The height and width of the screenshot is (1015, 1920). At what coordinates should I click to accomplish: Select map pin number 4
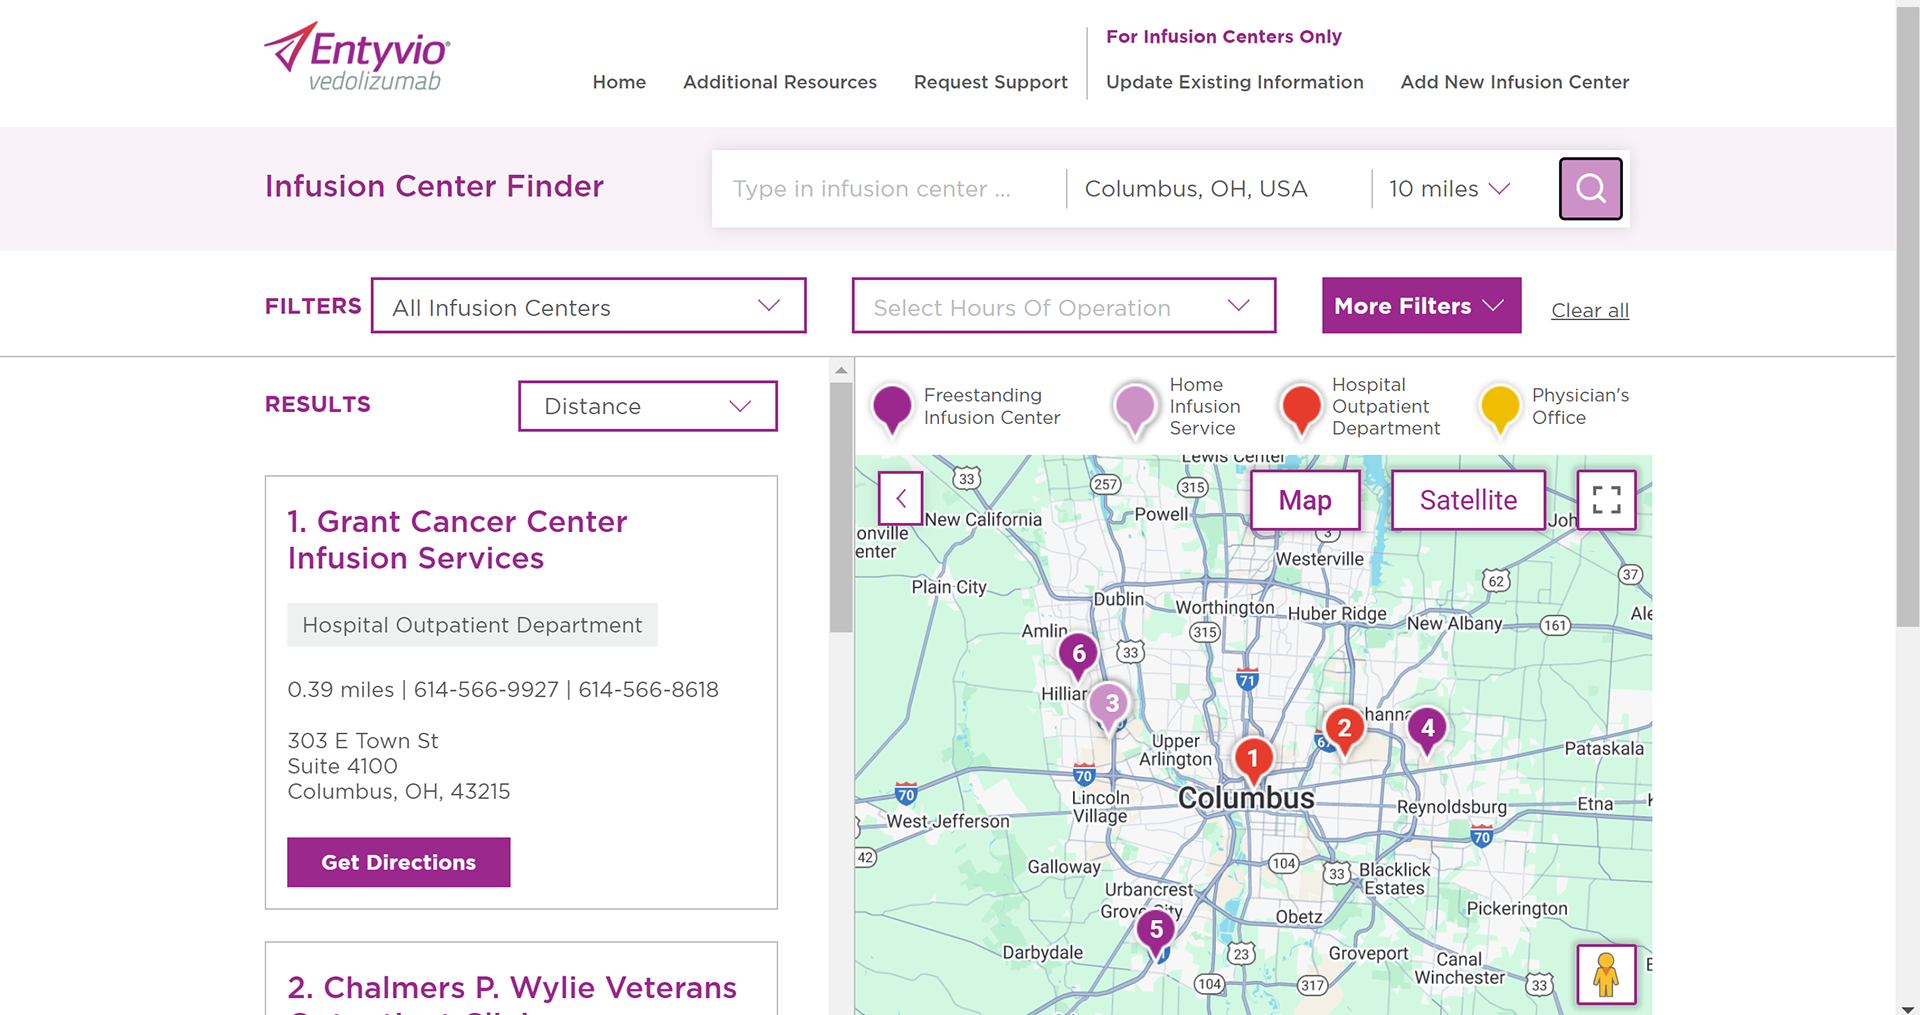[1428, 730]
